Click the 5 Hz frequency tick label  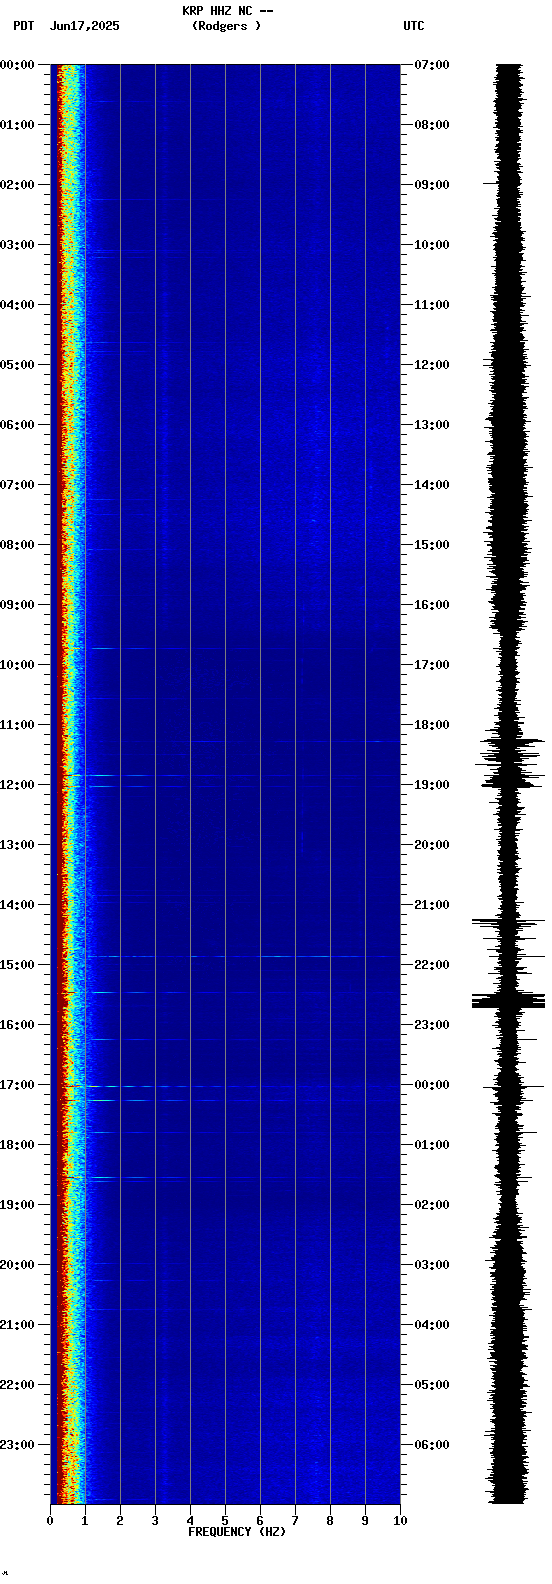coord(225,1521)
